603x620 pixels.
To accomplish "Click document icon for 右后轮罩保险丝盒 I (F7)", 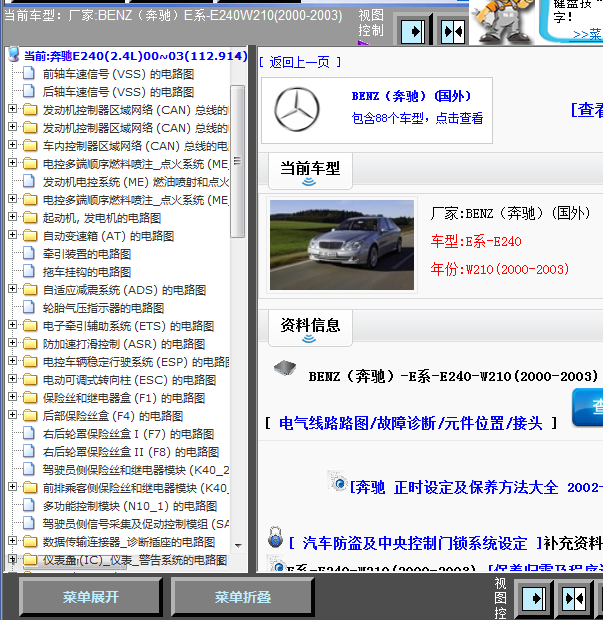I will pyautogui.click(x=28, y=433).
